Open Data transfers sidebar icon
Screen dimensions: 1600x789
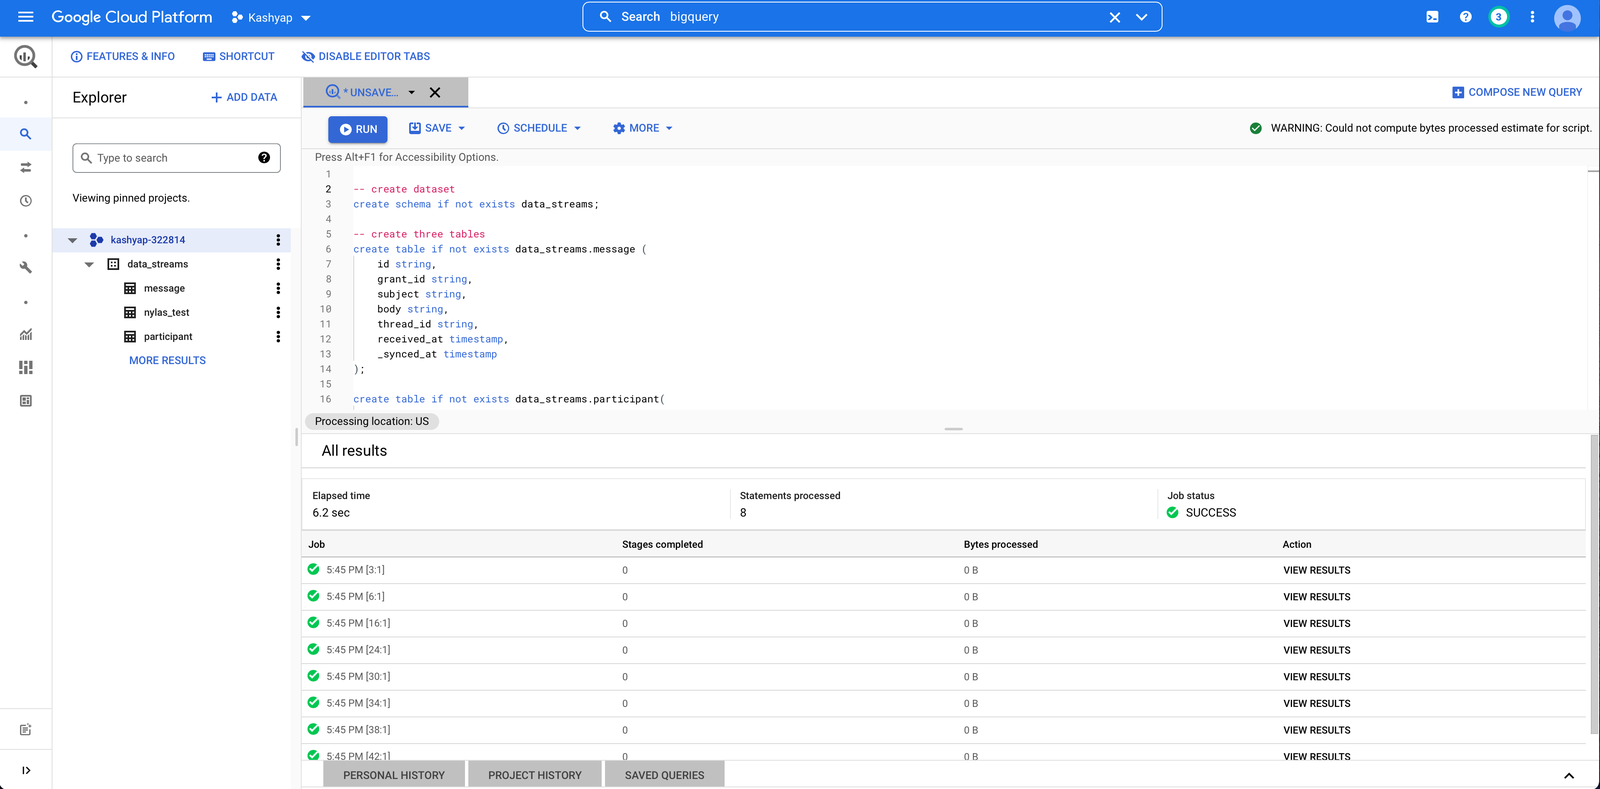(x=26, y=167)
